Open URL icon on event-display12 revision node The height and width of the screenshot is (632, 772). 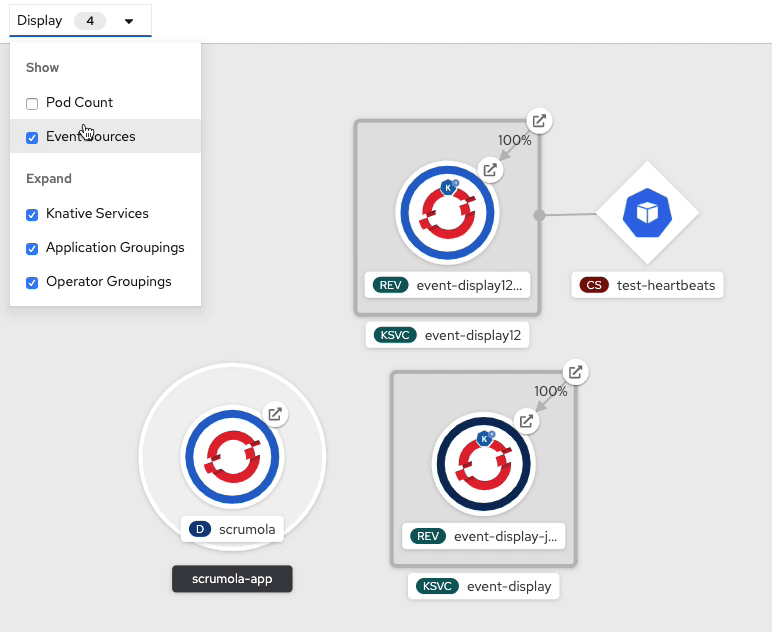[490, 170]
